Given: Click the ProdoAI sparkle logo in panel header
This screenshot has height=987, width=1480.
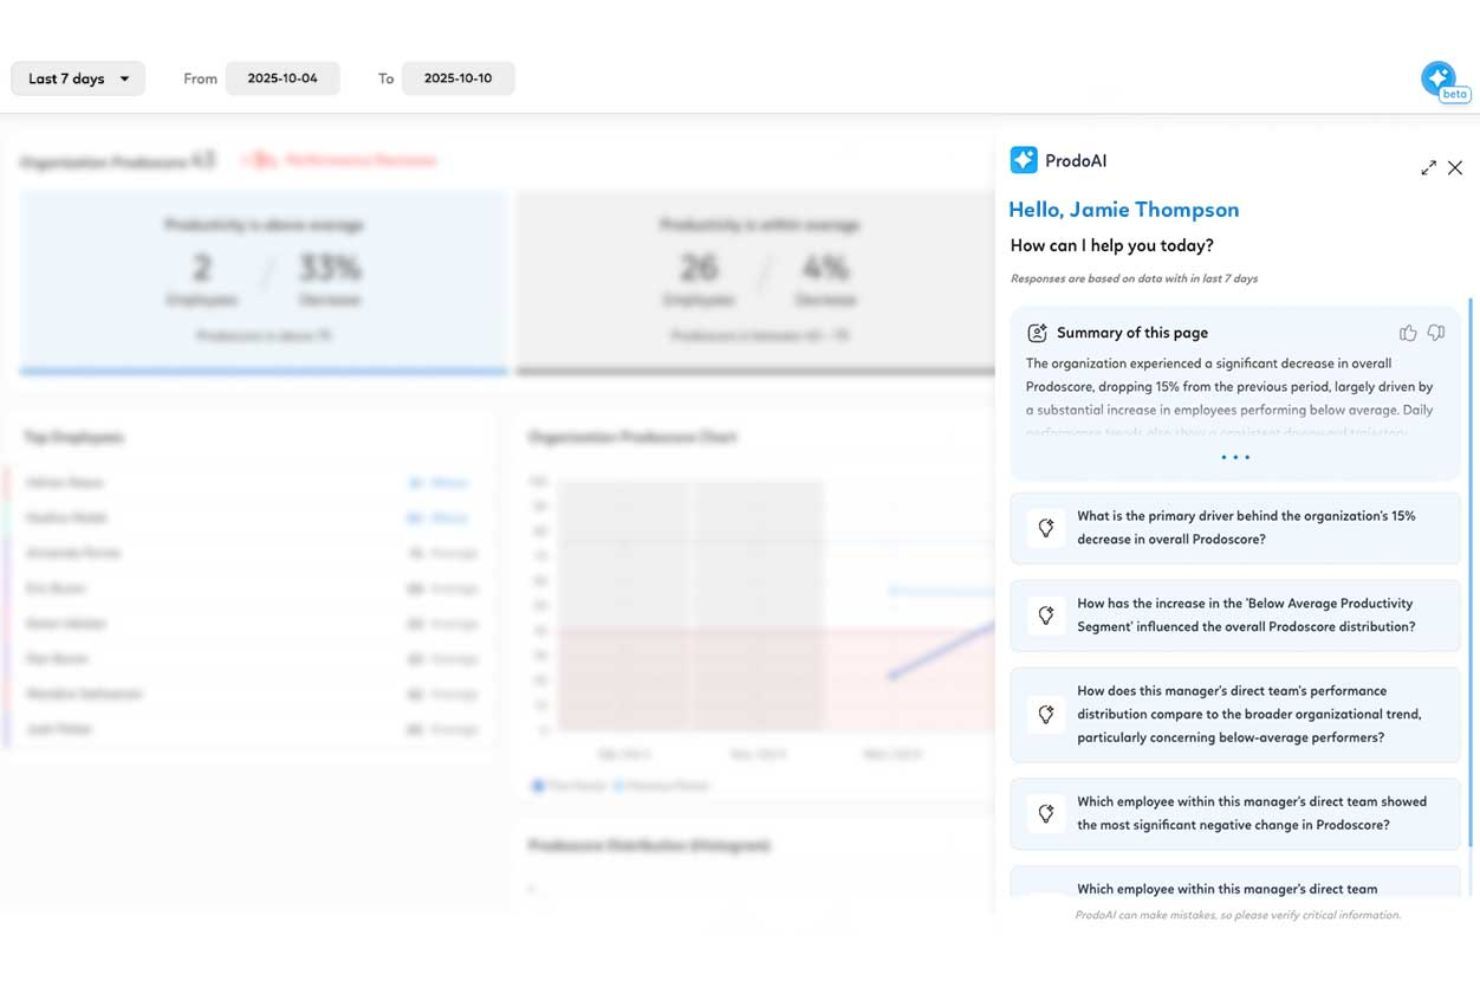Looking at the screenshot, I should point(1022,160).
